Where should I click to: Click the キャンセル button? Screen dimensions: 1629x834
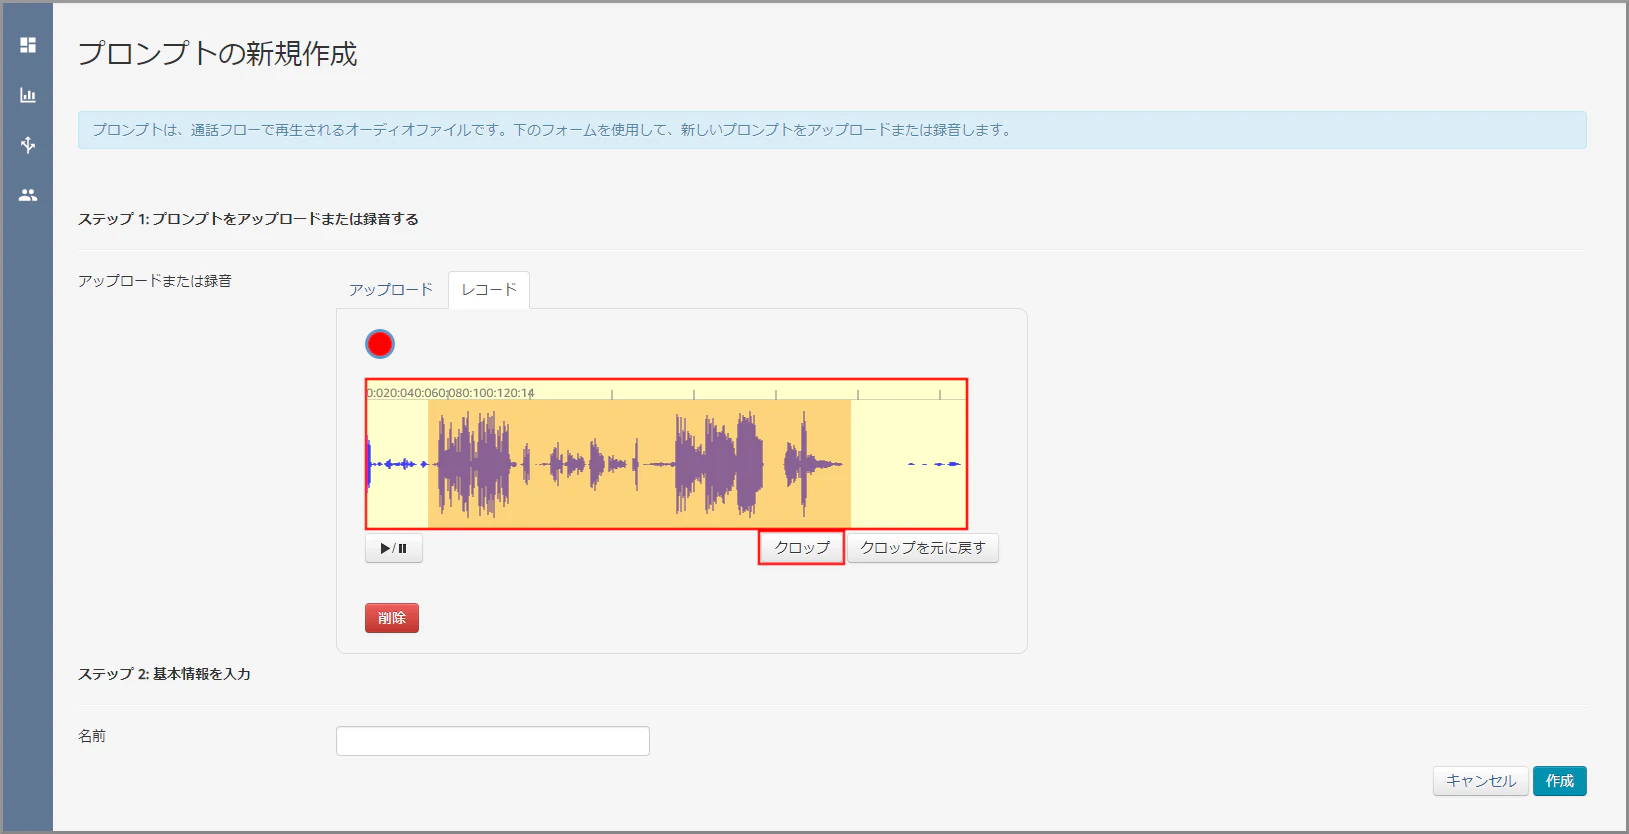[1481, 781]
